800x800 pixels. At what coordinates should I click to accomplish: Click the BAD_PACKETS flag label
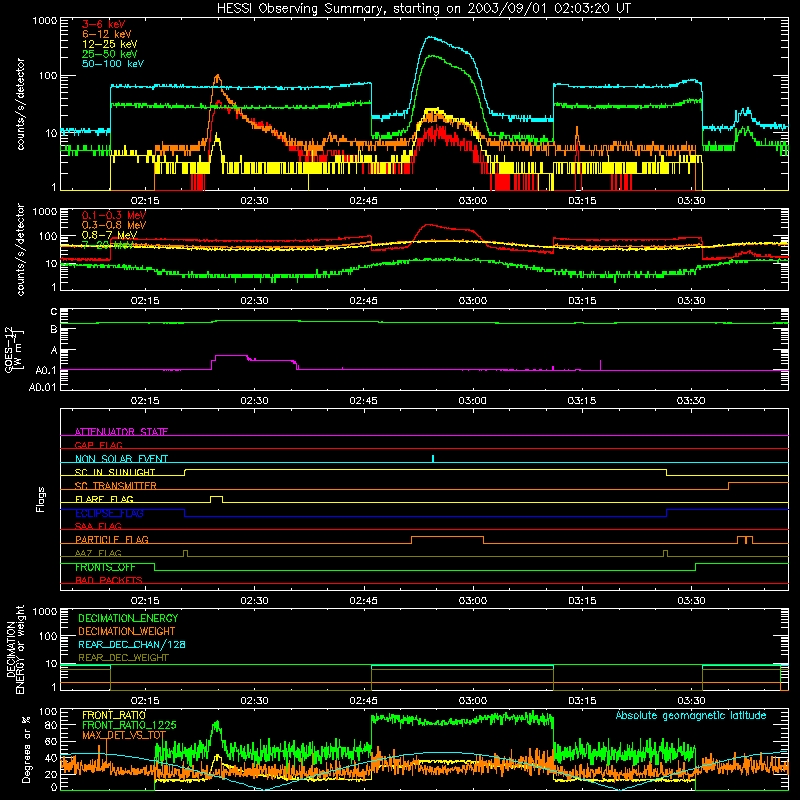[x=109, y=580]
